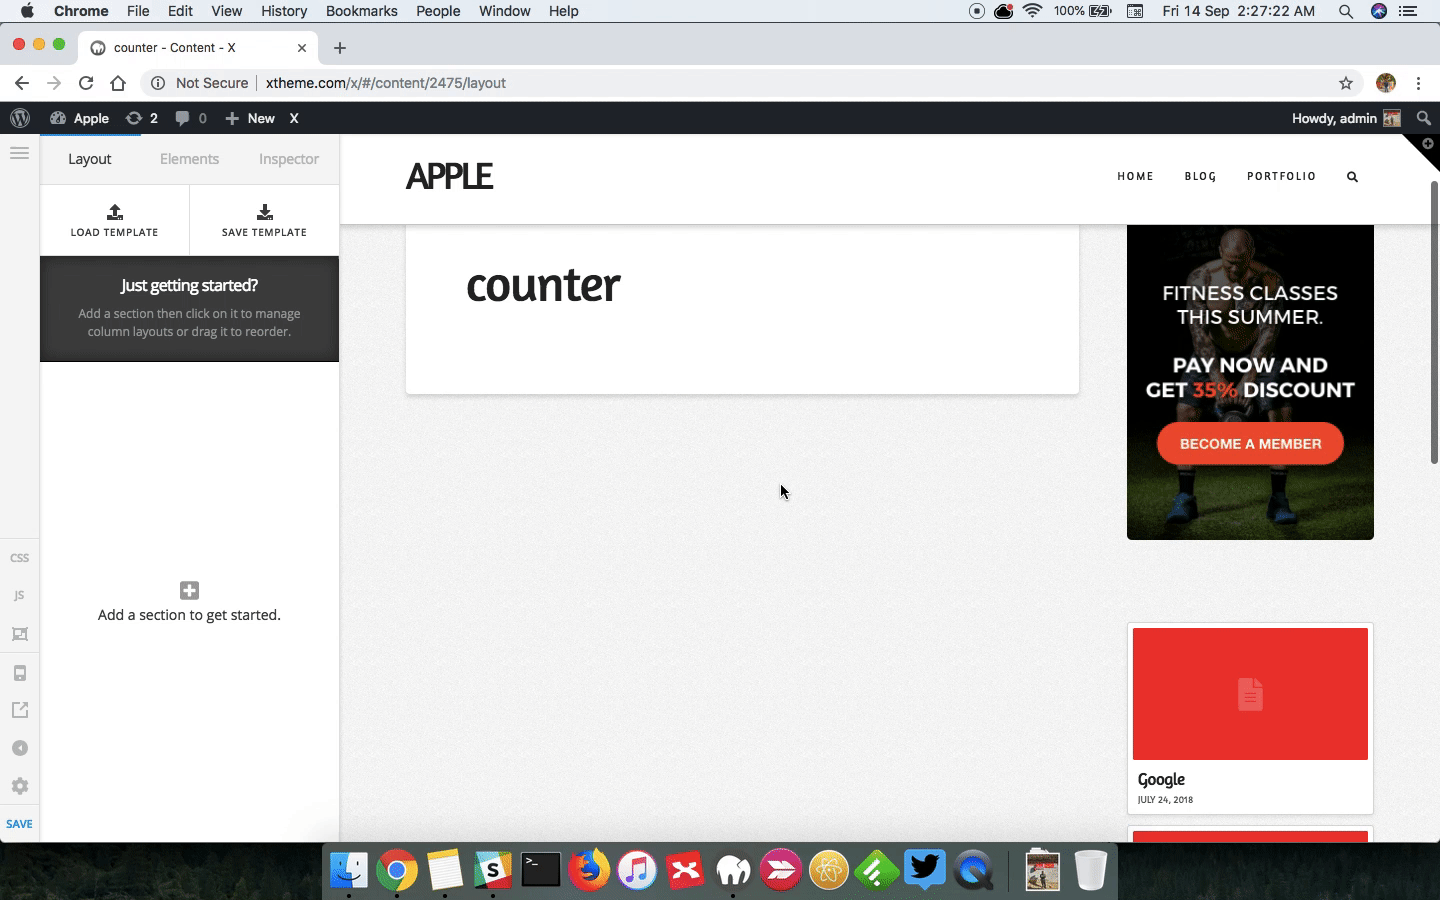1440x900 pixels.
Task: Click the blue SAVE button in the sidebar
Action: click(x=19, y=824)
